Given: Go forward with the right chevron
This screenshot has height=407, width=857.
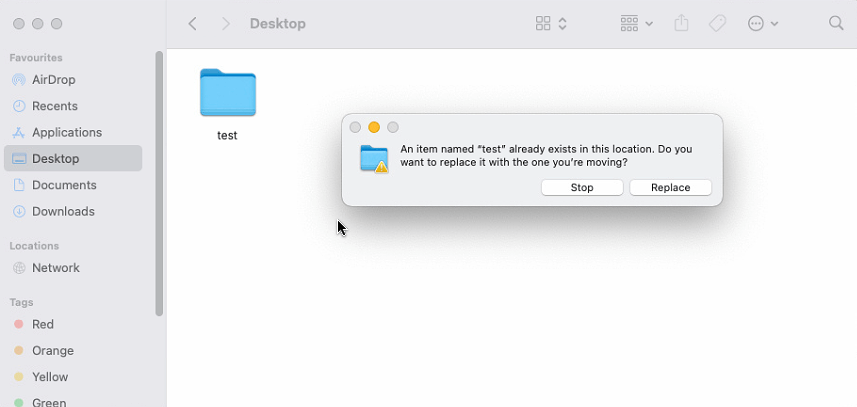Looking at the screenshot, I should pyautogui.click(x=226, y=23).
